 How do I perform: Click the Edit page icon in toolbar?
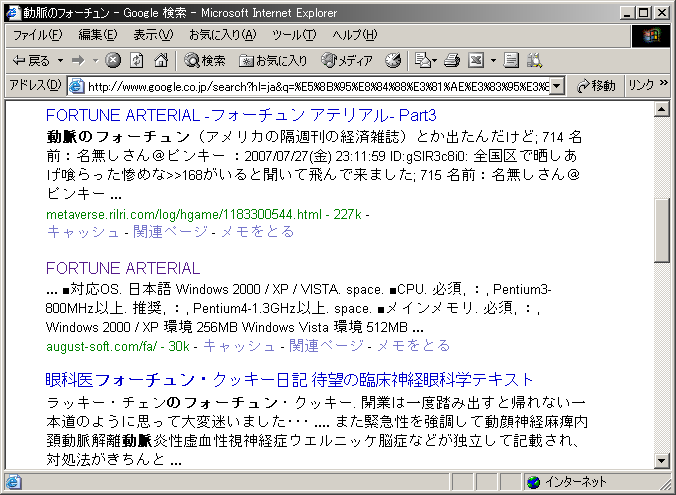point(476,60)
